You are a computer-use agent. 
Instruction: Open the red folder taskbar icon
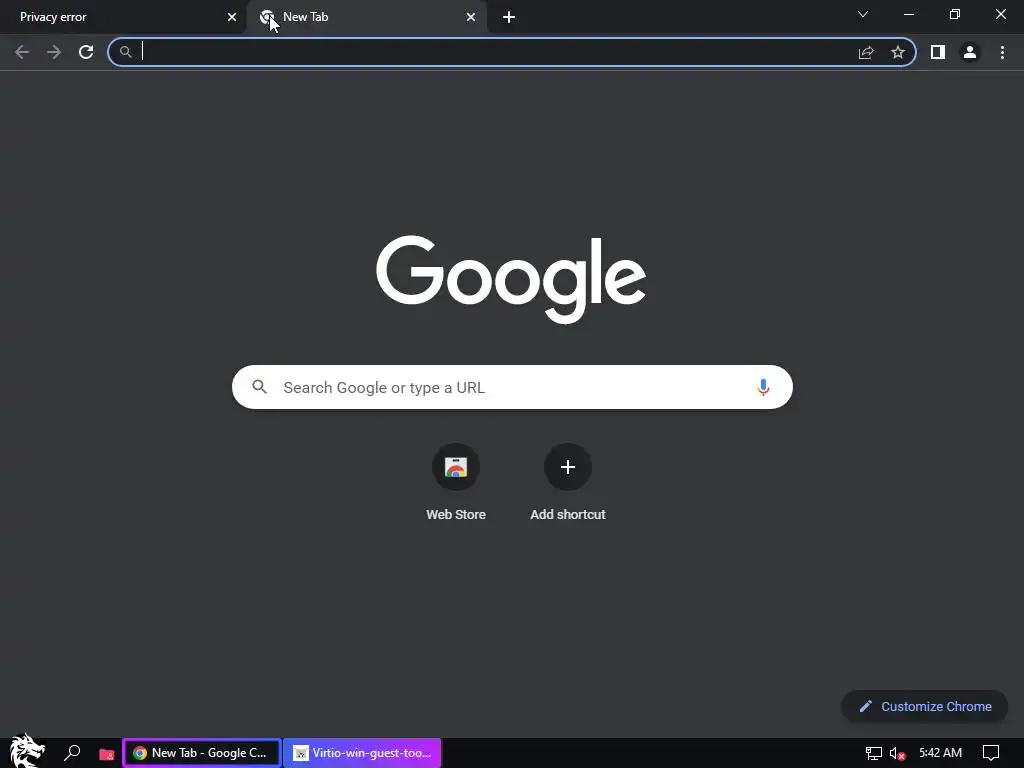point(106,754)
